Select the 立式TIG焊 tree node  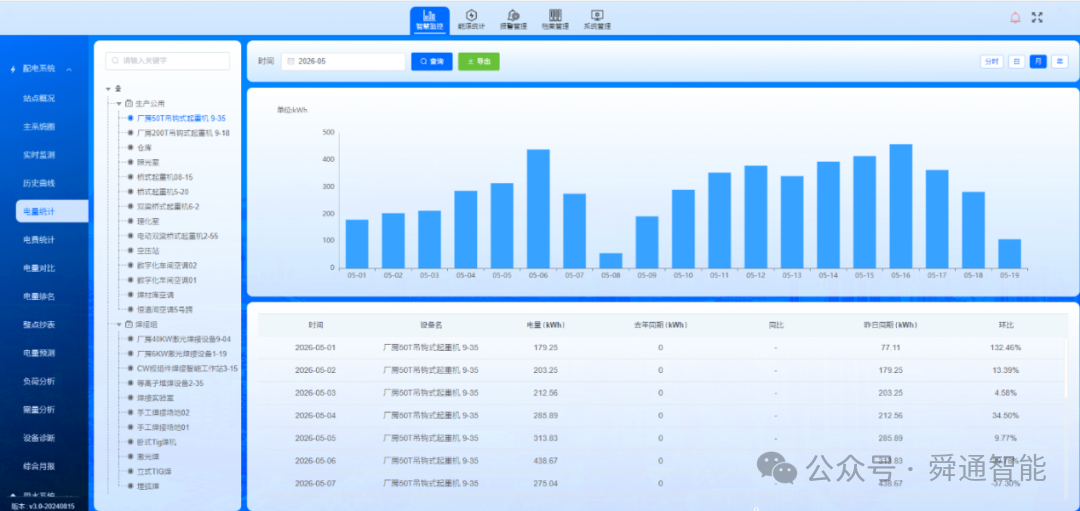(155, 471)
